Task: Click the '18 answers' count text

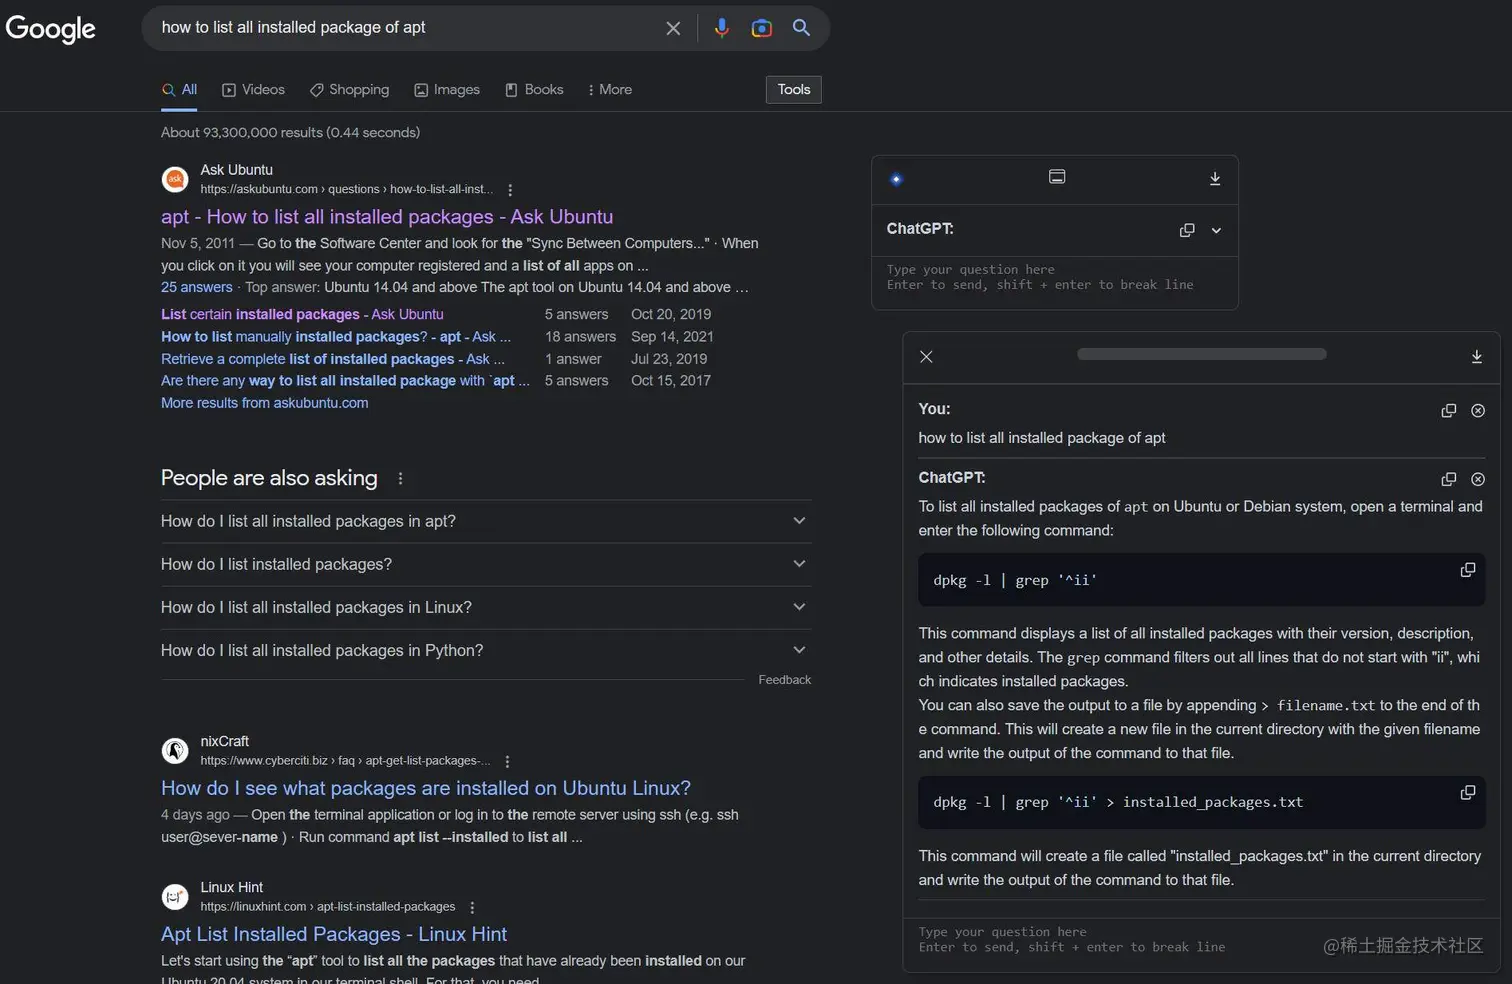Action: [x=580, y=337]
